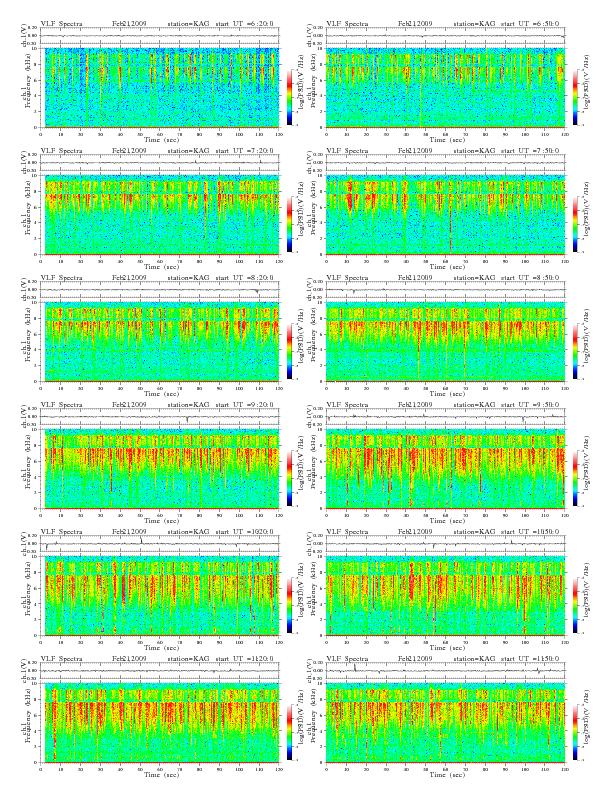Click the PSD color bar beside the 10:50:0 plot
Image resolution: width=612 pixels, height=792 pixels.
tap(576, 605)
